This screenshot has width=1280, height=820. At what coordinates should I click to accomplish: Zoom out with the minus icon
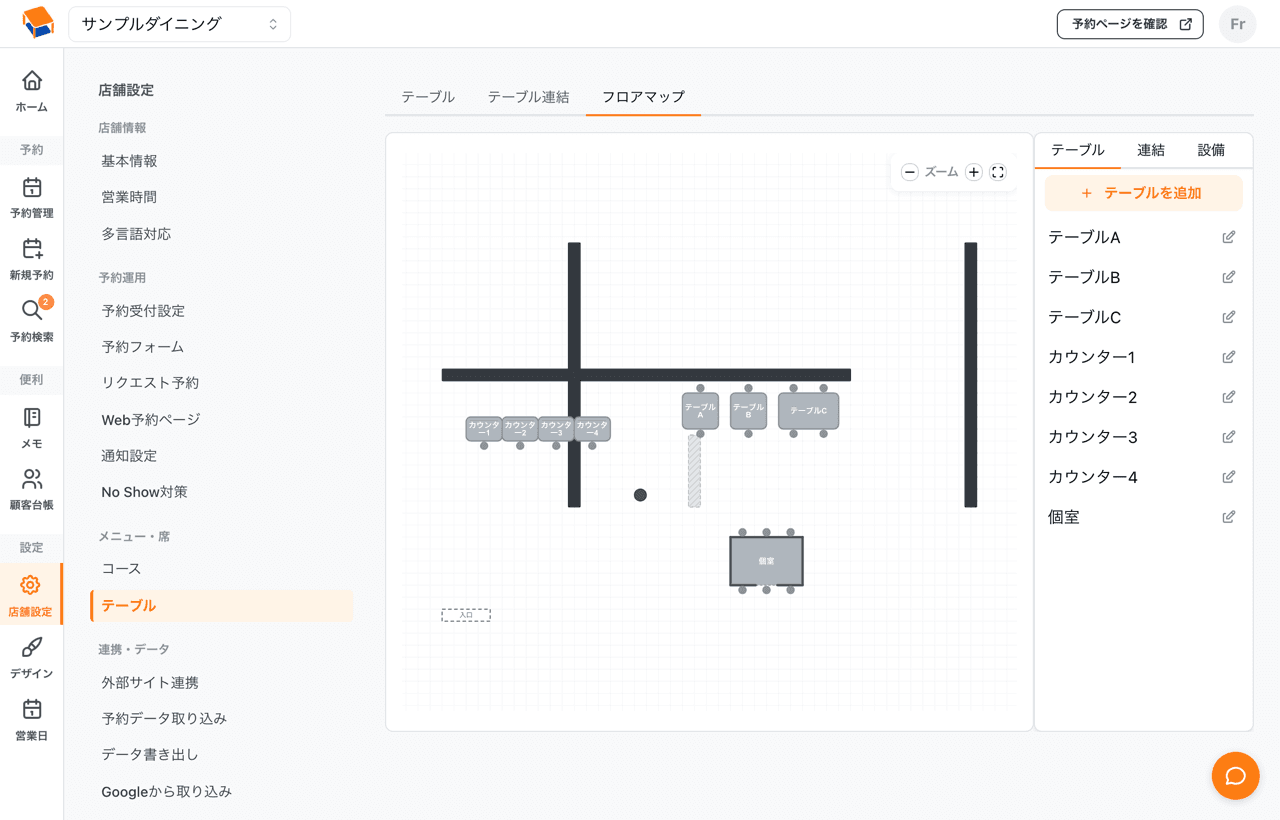click(909, 172)
